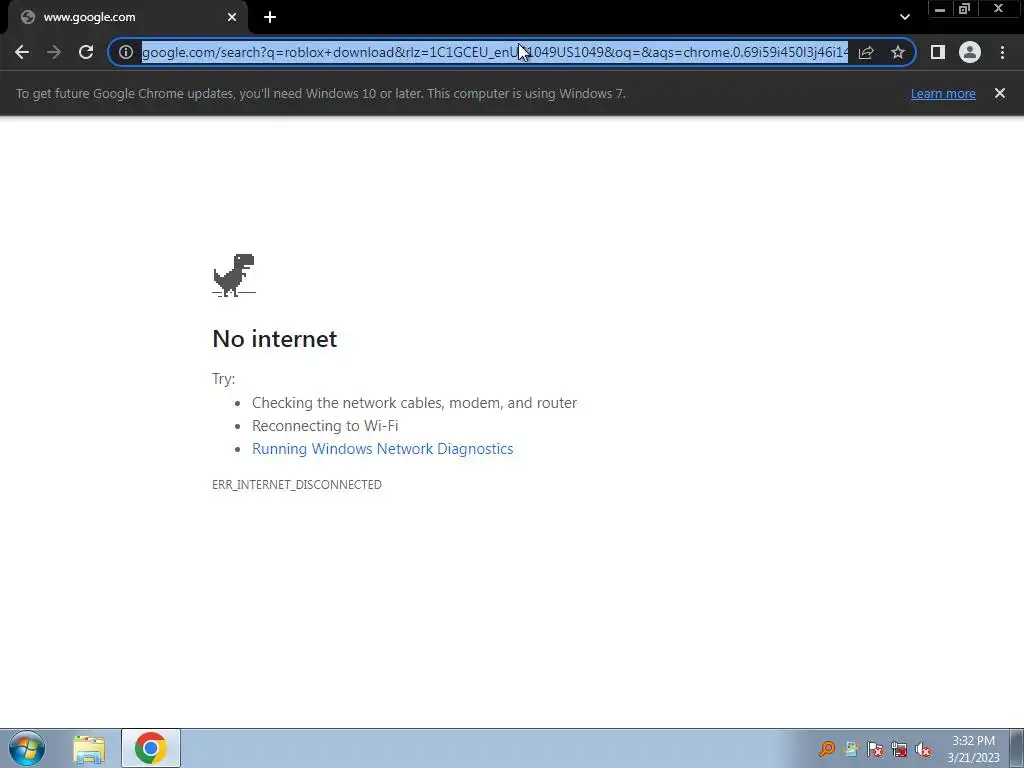This screenshot has height=768, width=1024.
Task: Dismiss the Windows 7 update notice
Action: tap(1000, 93)
